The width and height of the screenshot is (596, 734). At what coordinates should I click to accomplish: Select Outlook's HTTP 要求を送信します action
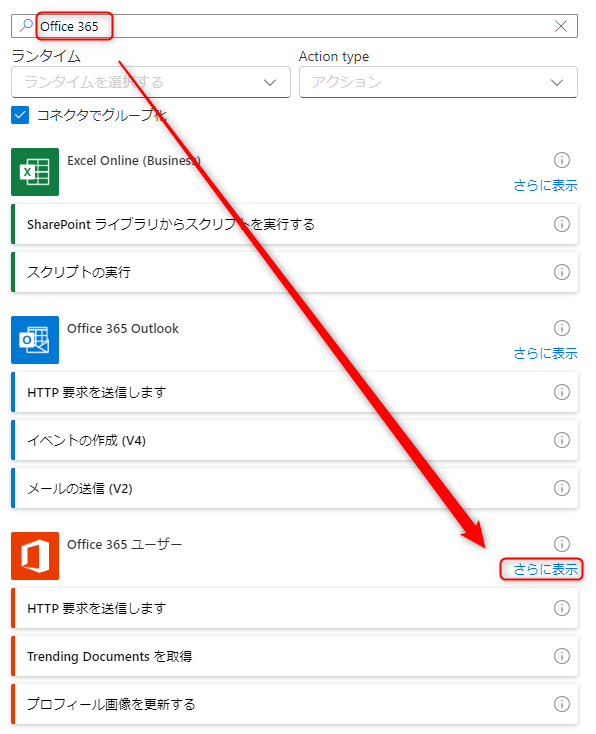[x=294, y=392]
